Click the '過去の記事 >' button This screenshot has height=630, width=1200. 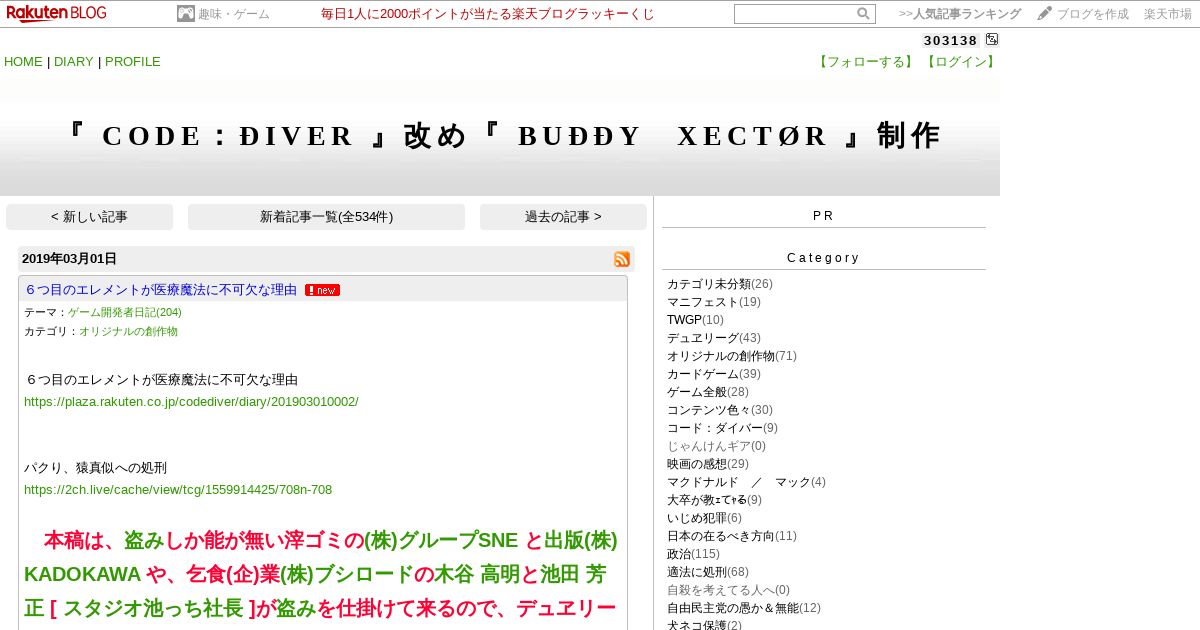coord(563,217)
